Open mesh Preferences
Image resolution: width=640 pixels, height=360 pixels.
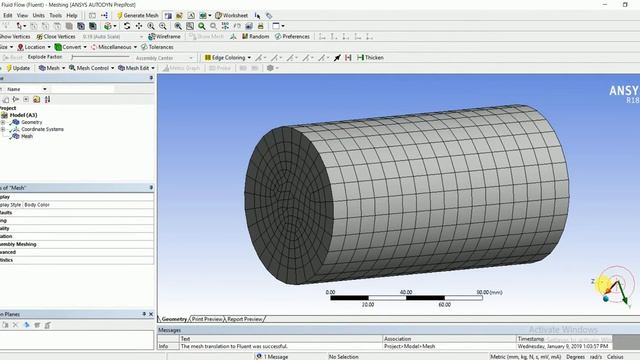click(x=292, y=36)
